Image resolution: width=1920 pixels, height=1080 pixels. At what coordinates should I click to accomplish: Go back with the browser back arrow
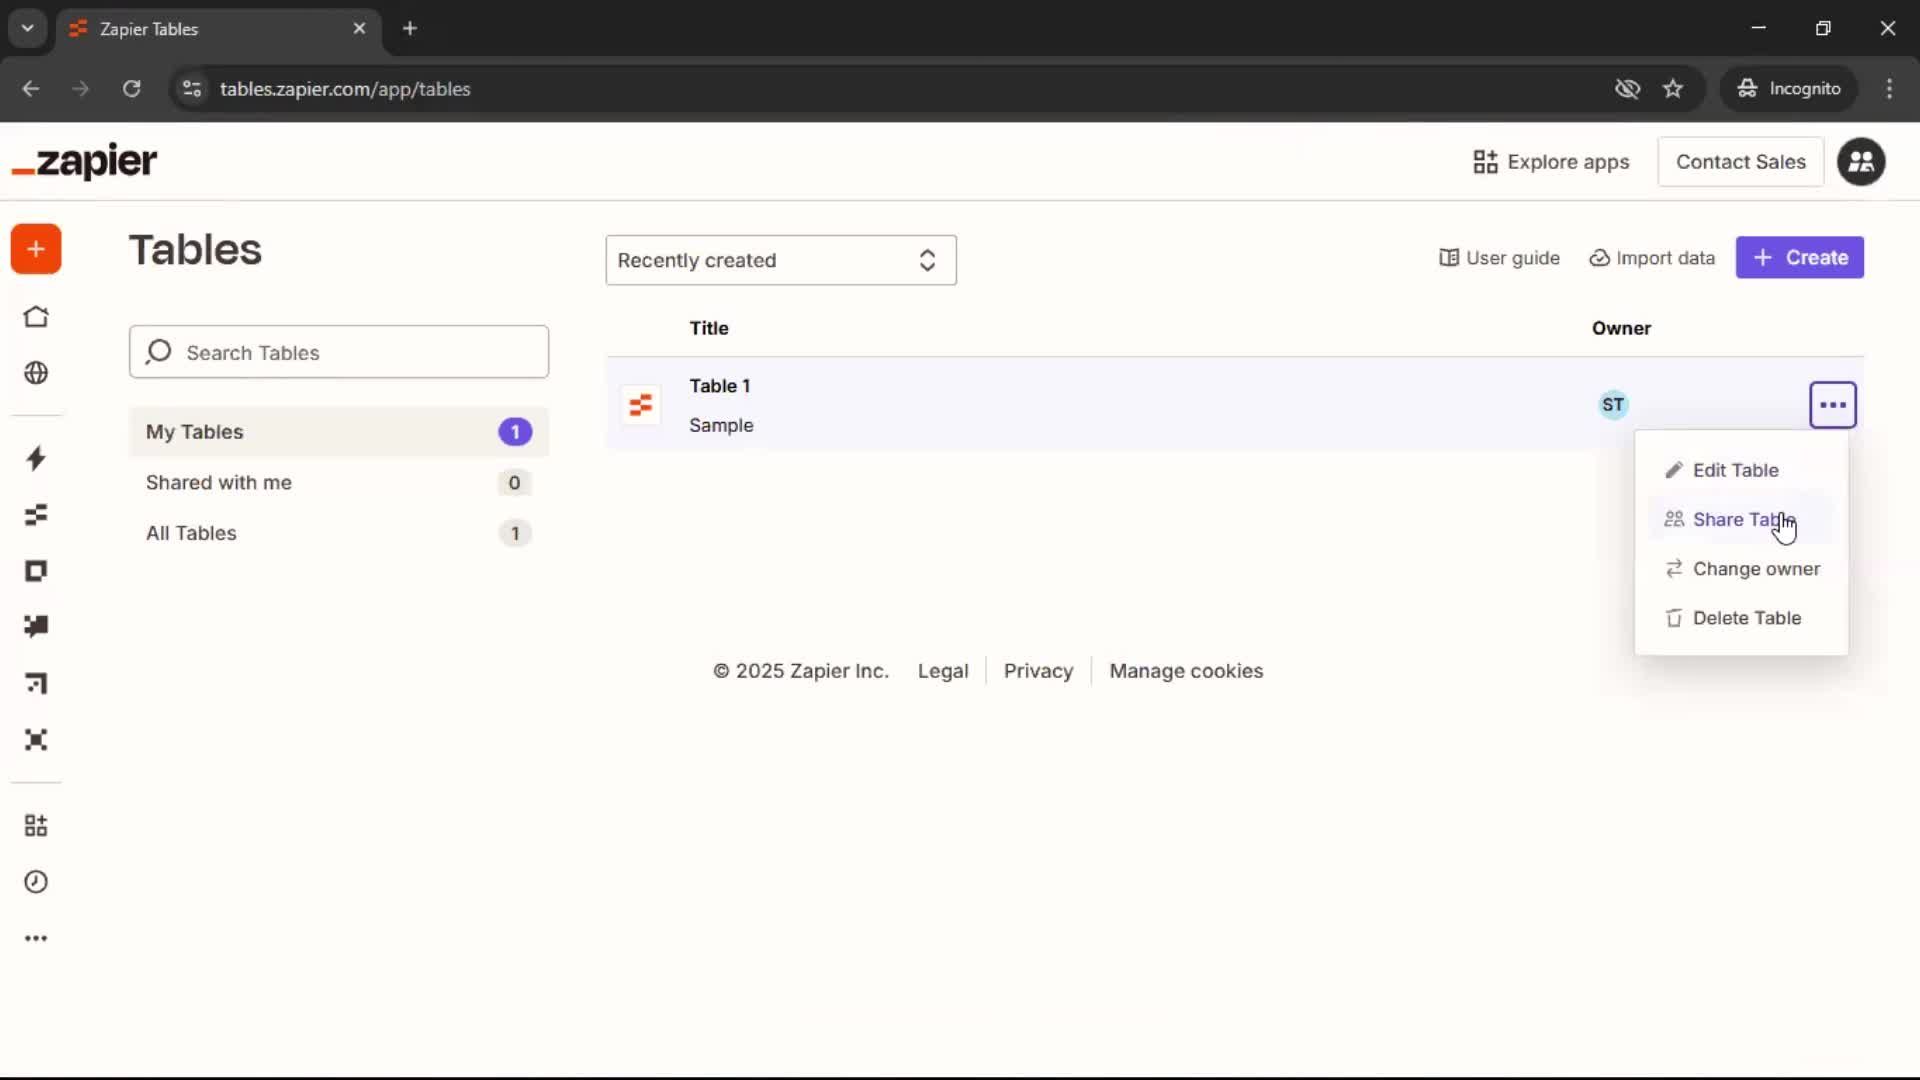tap(31, 89)
